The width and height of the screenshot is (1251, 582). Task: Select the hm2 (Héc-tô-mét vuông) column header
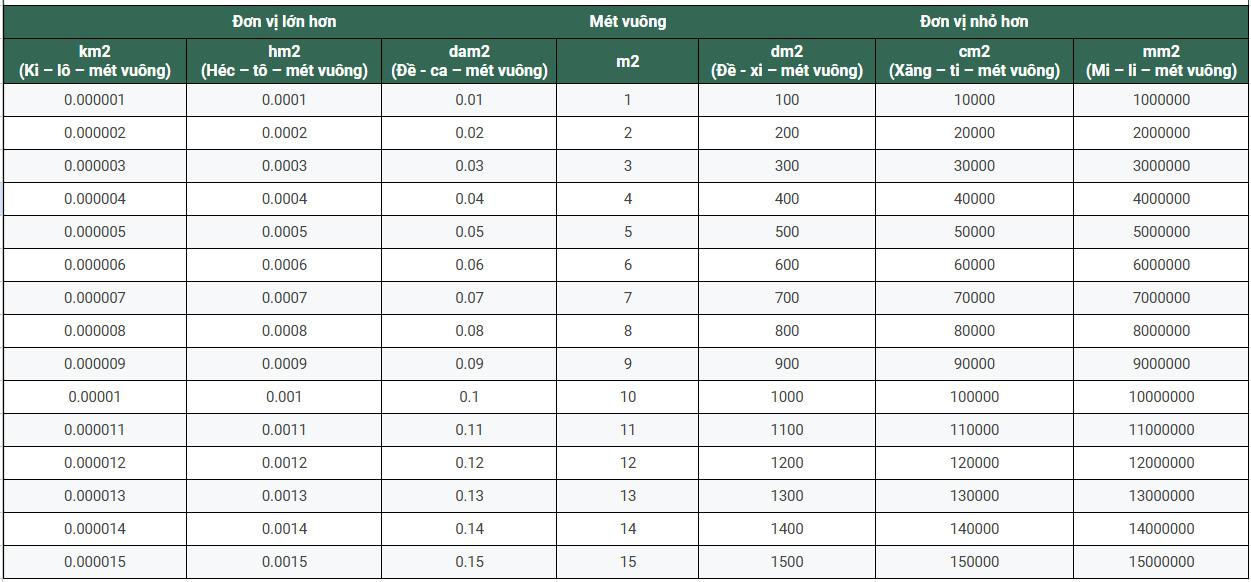coord(284,61)
